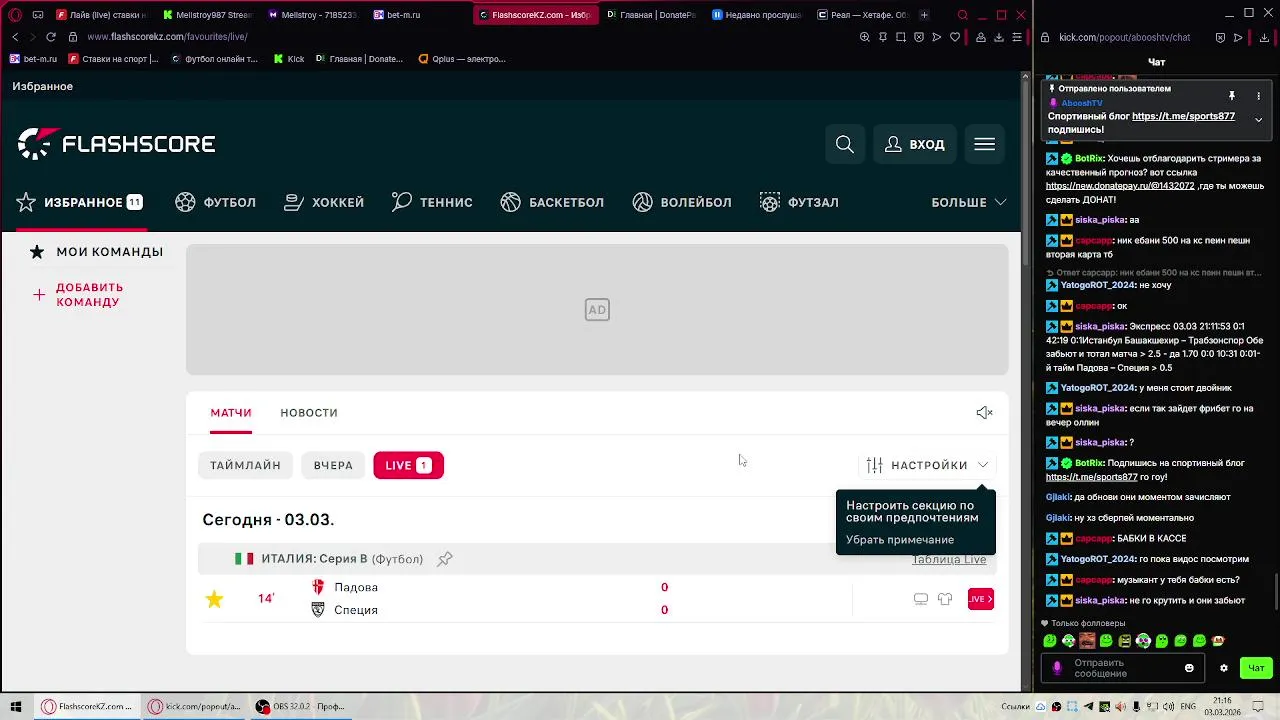Open the Ставки на спорт bookmark
Screen dimensions: 1280x720
(113, 59)
